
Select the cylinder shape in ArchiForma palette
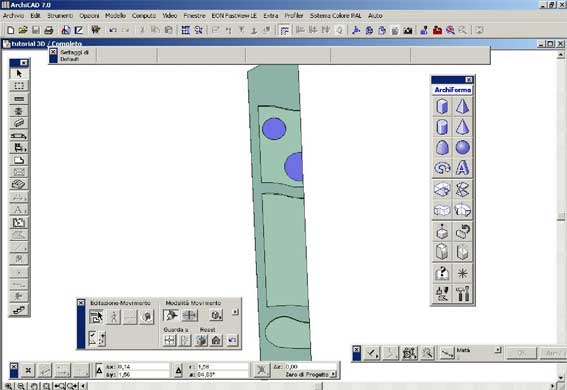[442, 127]
